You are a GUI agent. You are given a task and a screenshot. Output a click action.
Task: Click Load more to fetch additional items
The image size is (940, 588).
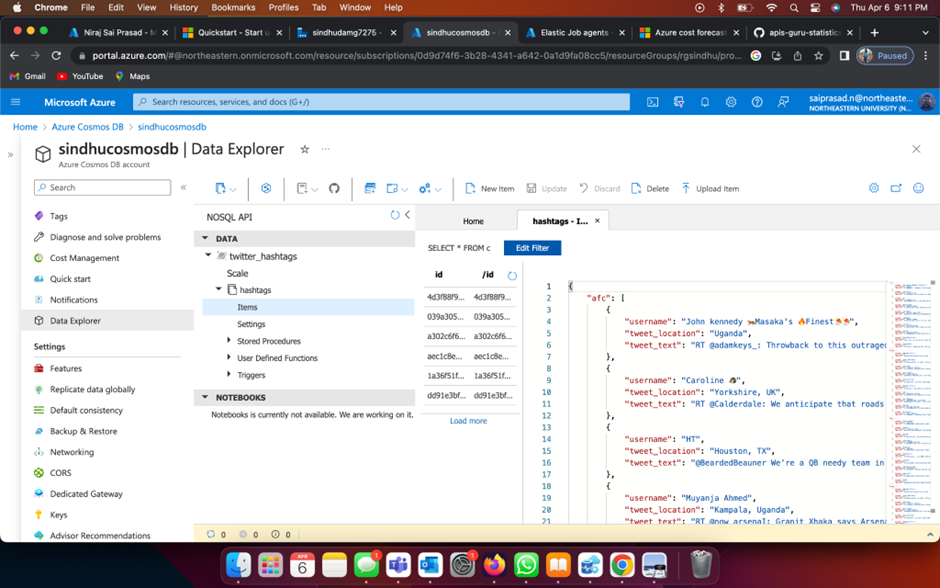click(468, 420)
